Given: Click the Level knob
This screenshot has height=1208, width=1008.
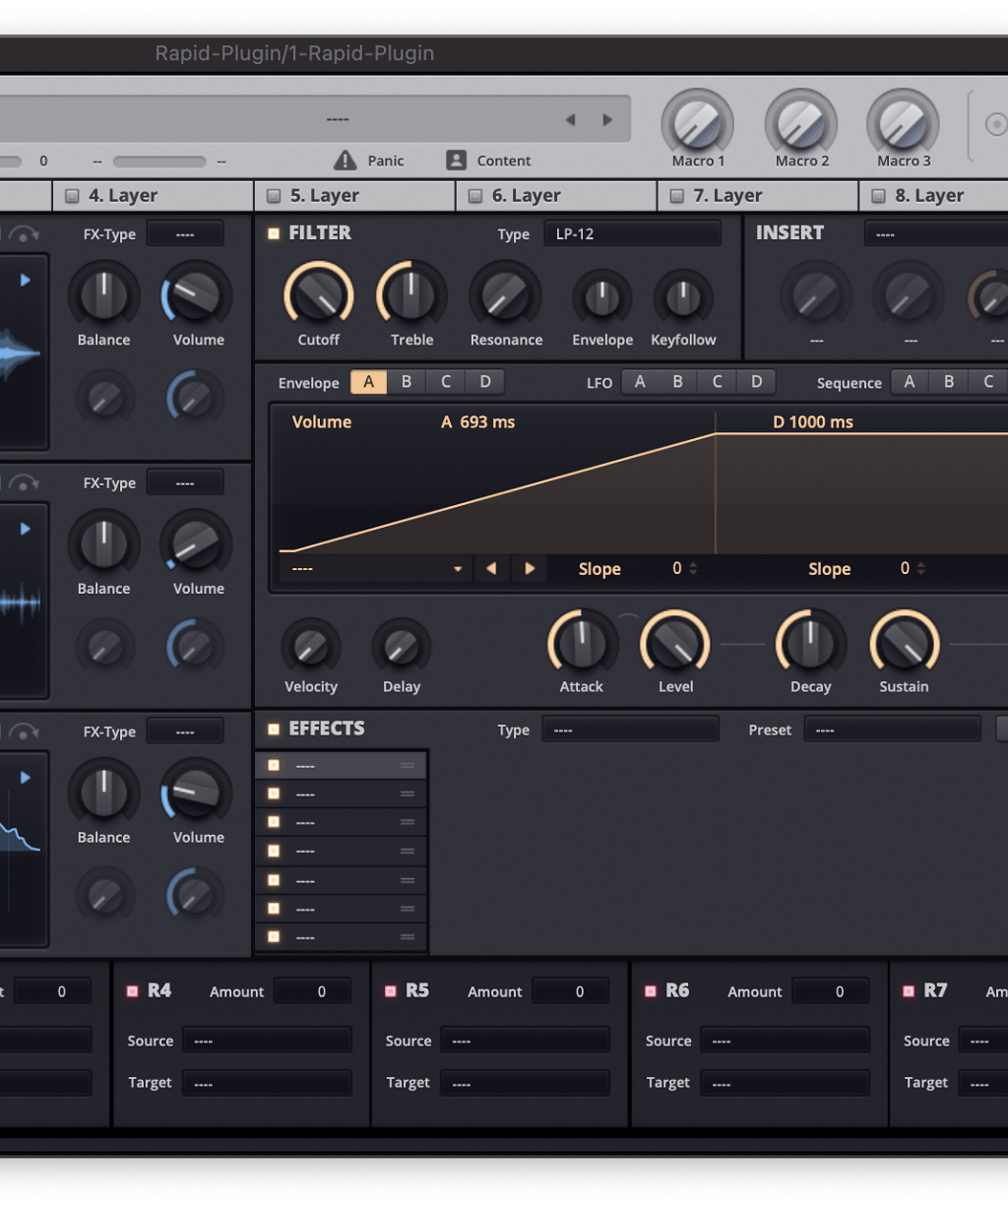Looking at the screenshot, I should pos(675,643).
